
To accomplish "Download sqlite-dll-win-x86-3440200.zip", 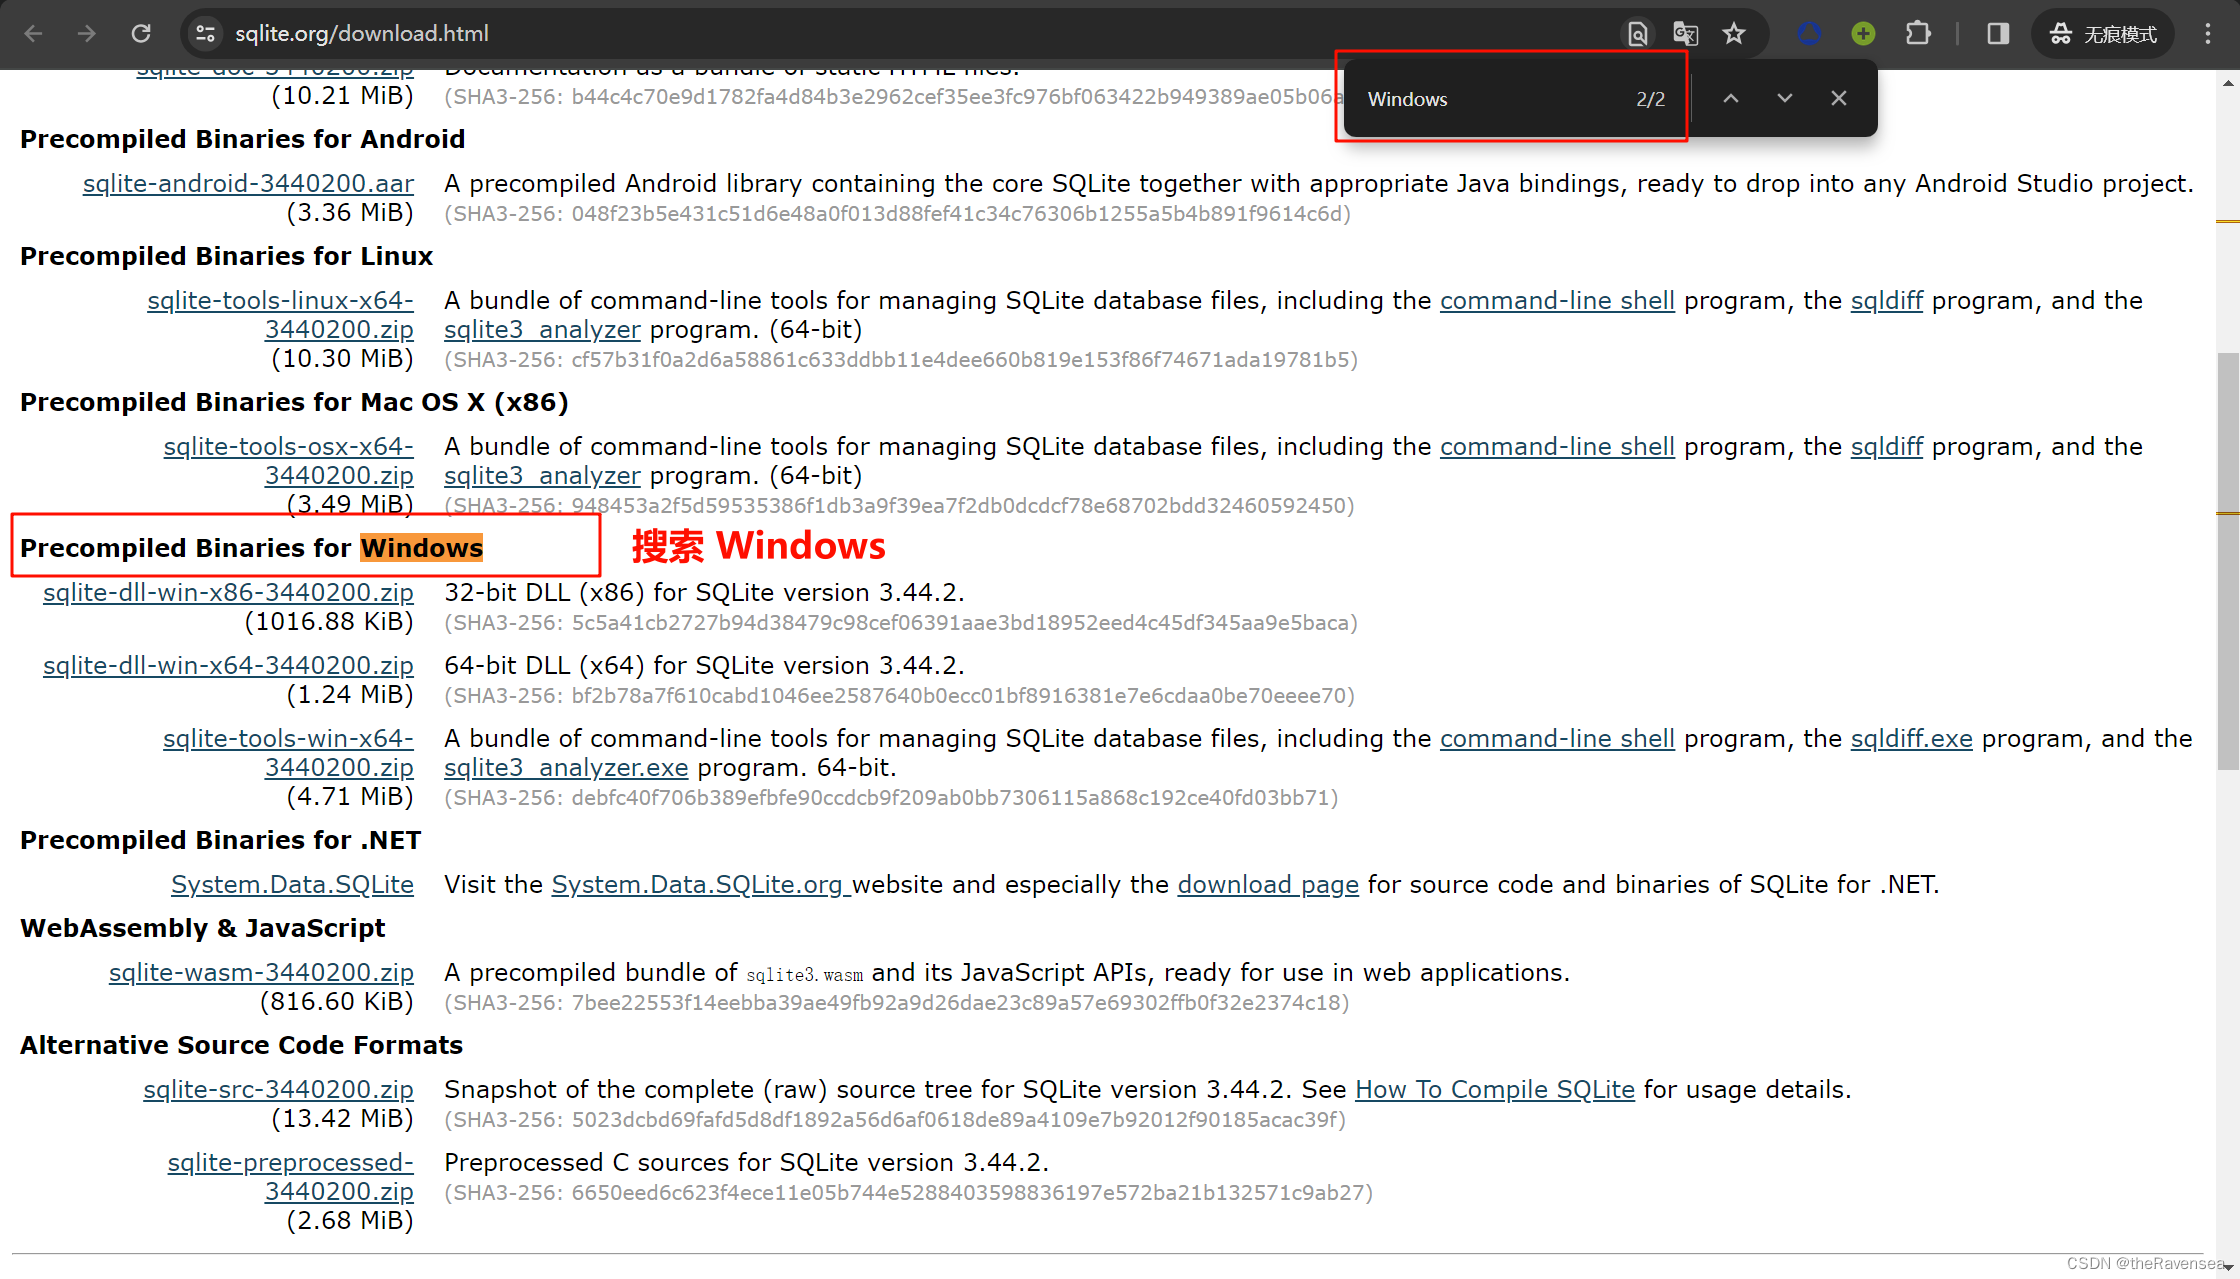I will click(228, 592).
